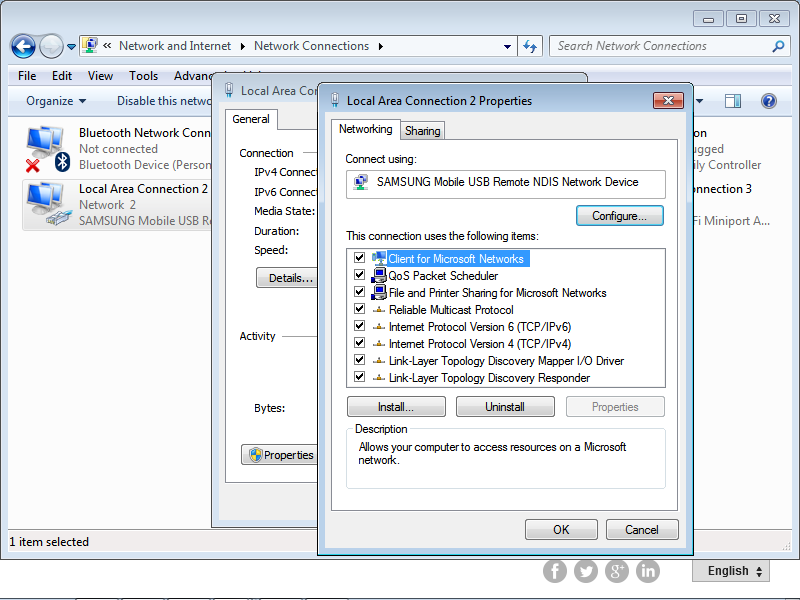Click Properties dialog title bar icon
800x600 pixels.
[x=335, y=99]
